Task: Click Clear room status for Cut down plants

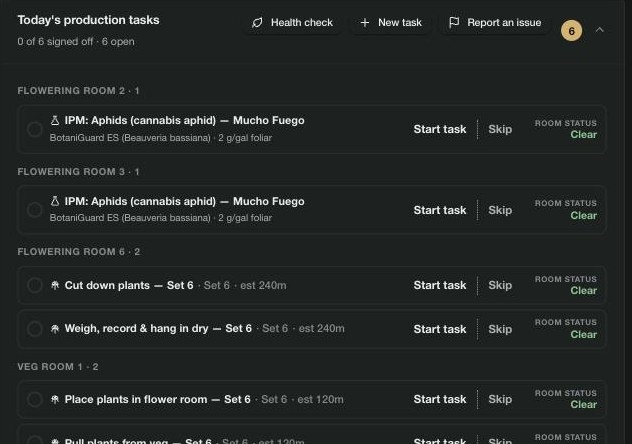Action: point(584,290)
